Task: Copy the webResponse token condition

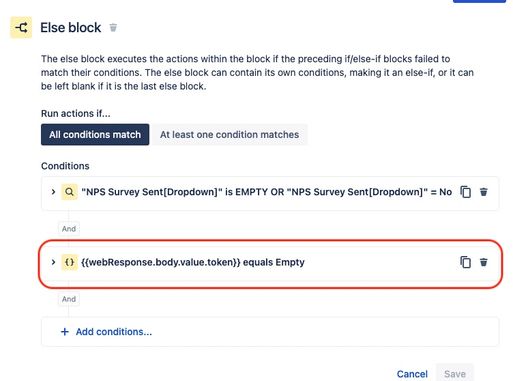Action: [465, 262]
